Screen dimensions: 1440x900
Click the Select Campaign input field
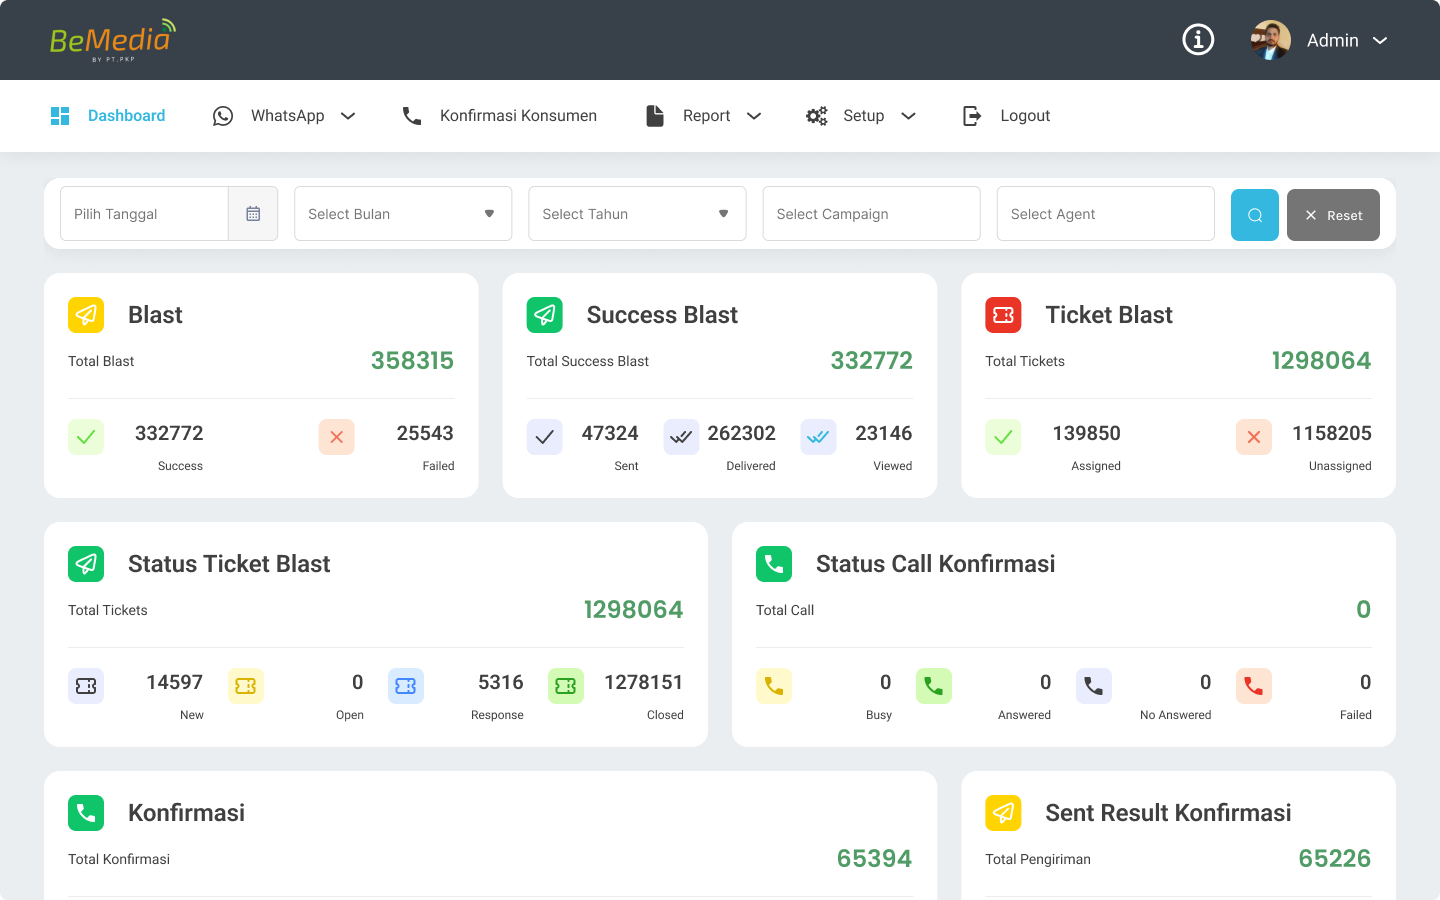pyautogui.click(x=871, y=214)
